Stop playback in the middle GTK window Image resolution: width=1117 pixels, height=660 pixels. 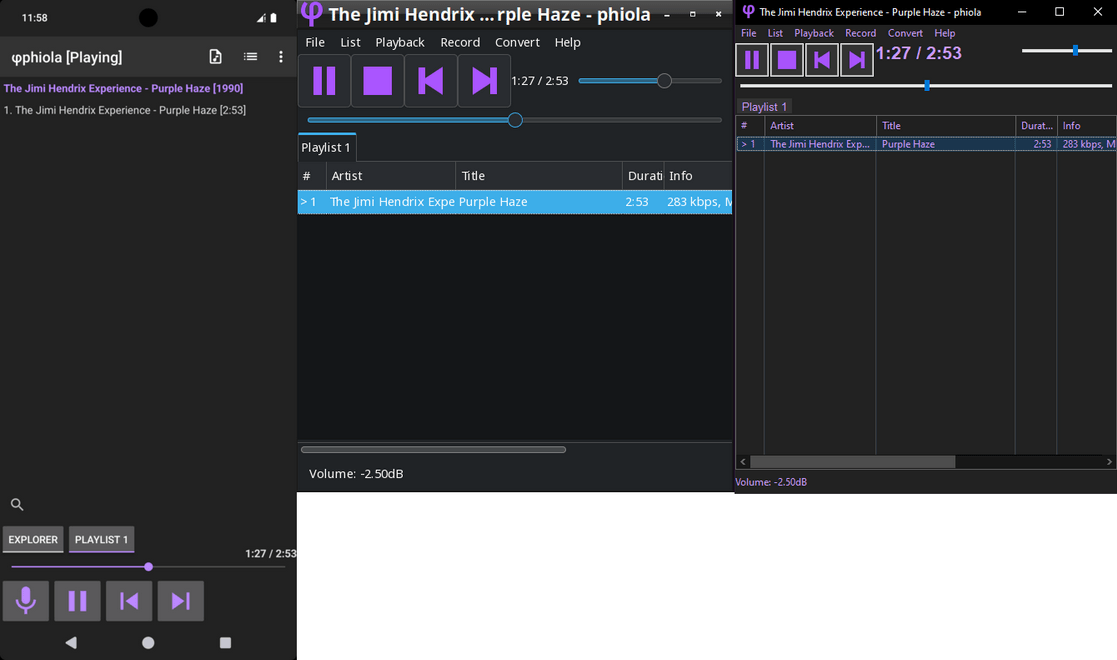coord(378,81)
